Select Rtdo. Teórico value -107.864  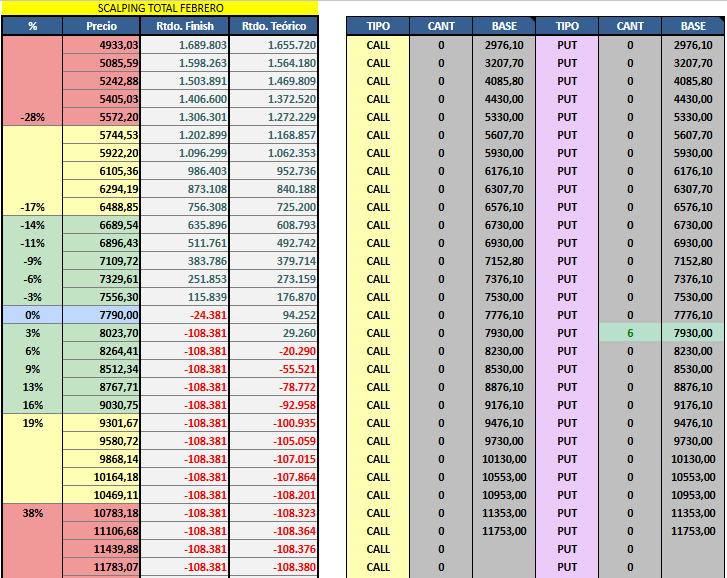(x=274, y=477)
